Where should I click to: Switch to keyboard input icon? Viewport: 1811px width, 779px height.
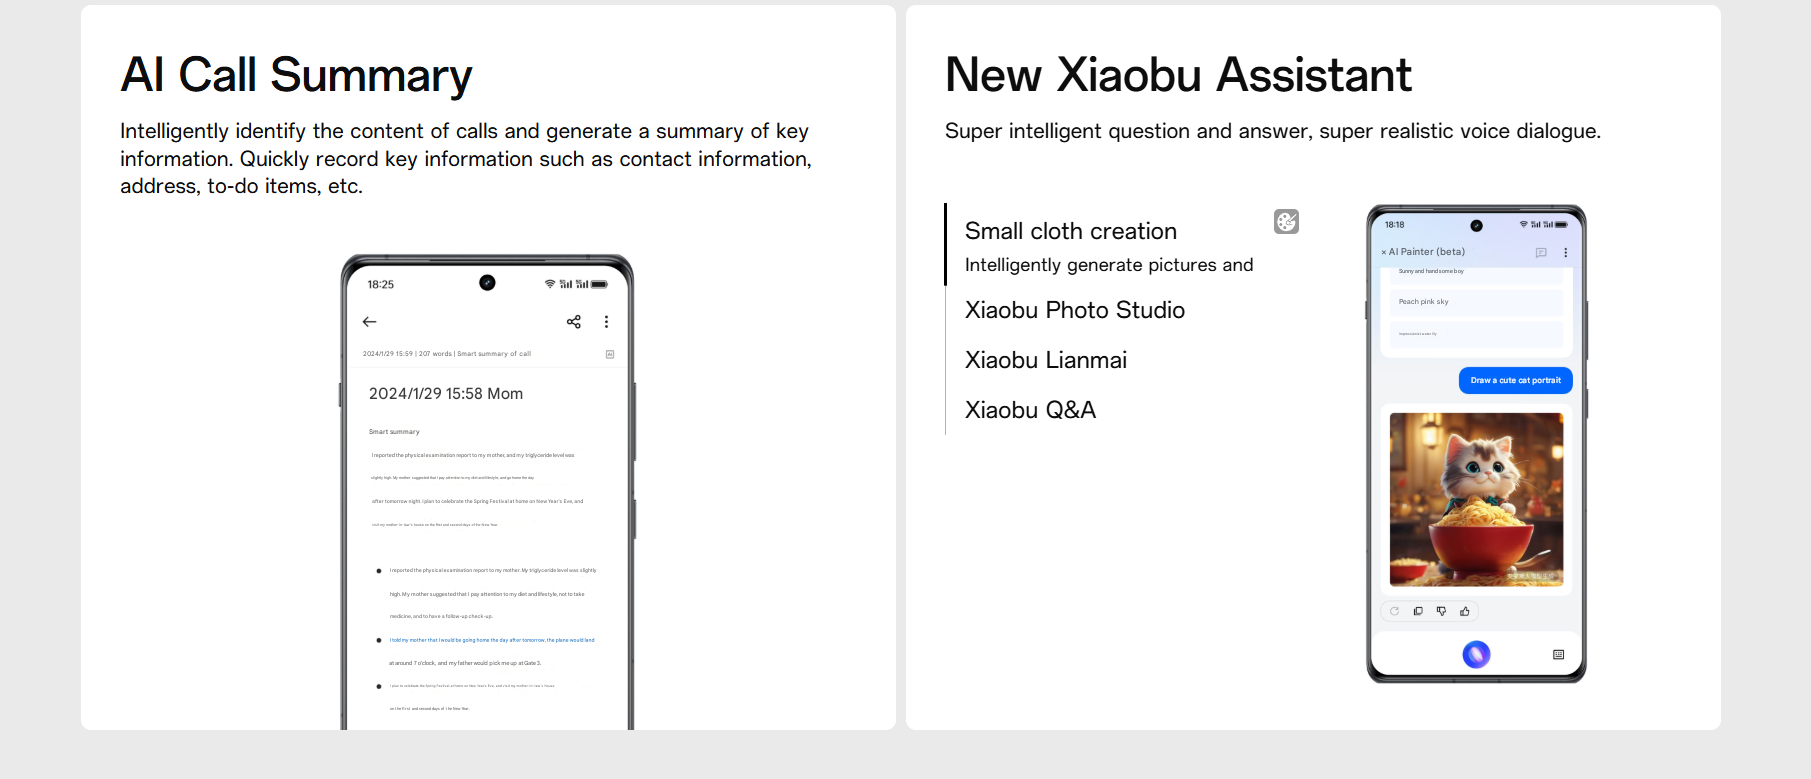(1558, 654)
